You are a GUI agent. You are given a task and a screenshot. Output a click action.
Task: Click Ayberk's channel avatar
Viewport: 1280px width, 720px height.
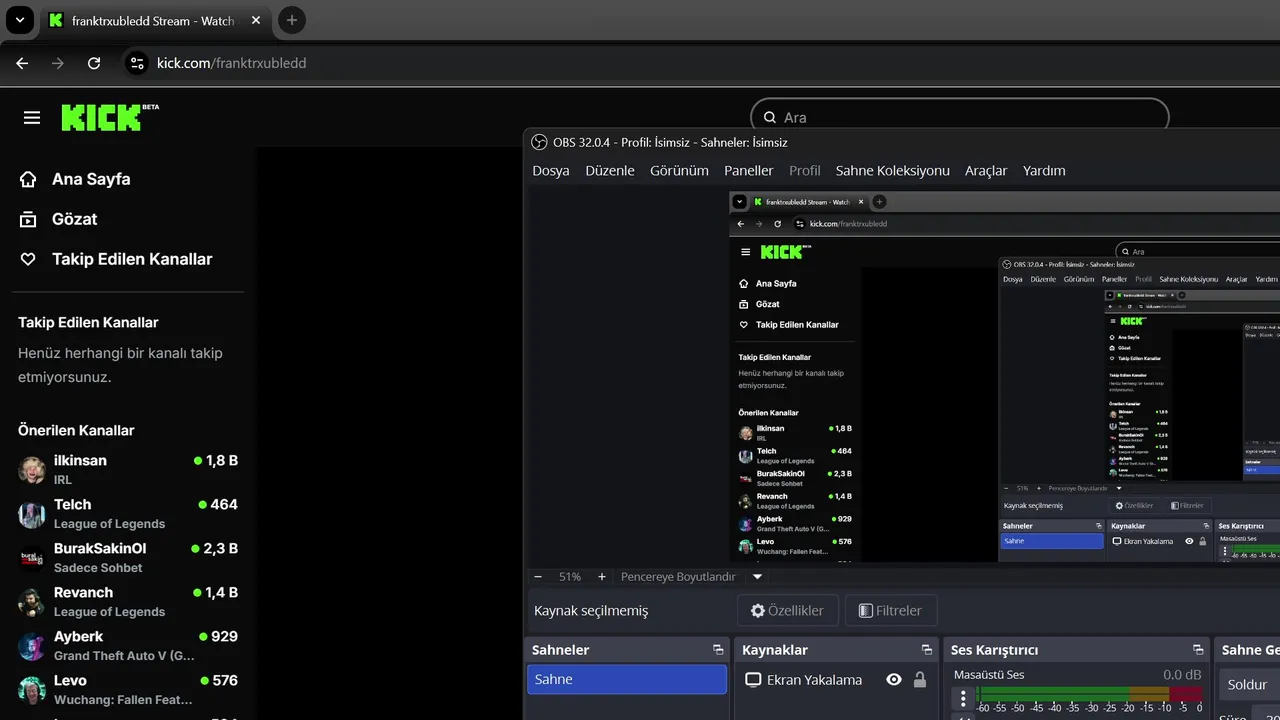(x=32, y=646)
